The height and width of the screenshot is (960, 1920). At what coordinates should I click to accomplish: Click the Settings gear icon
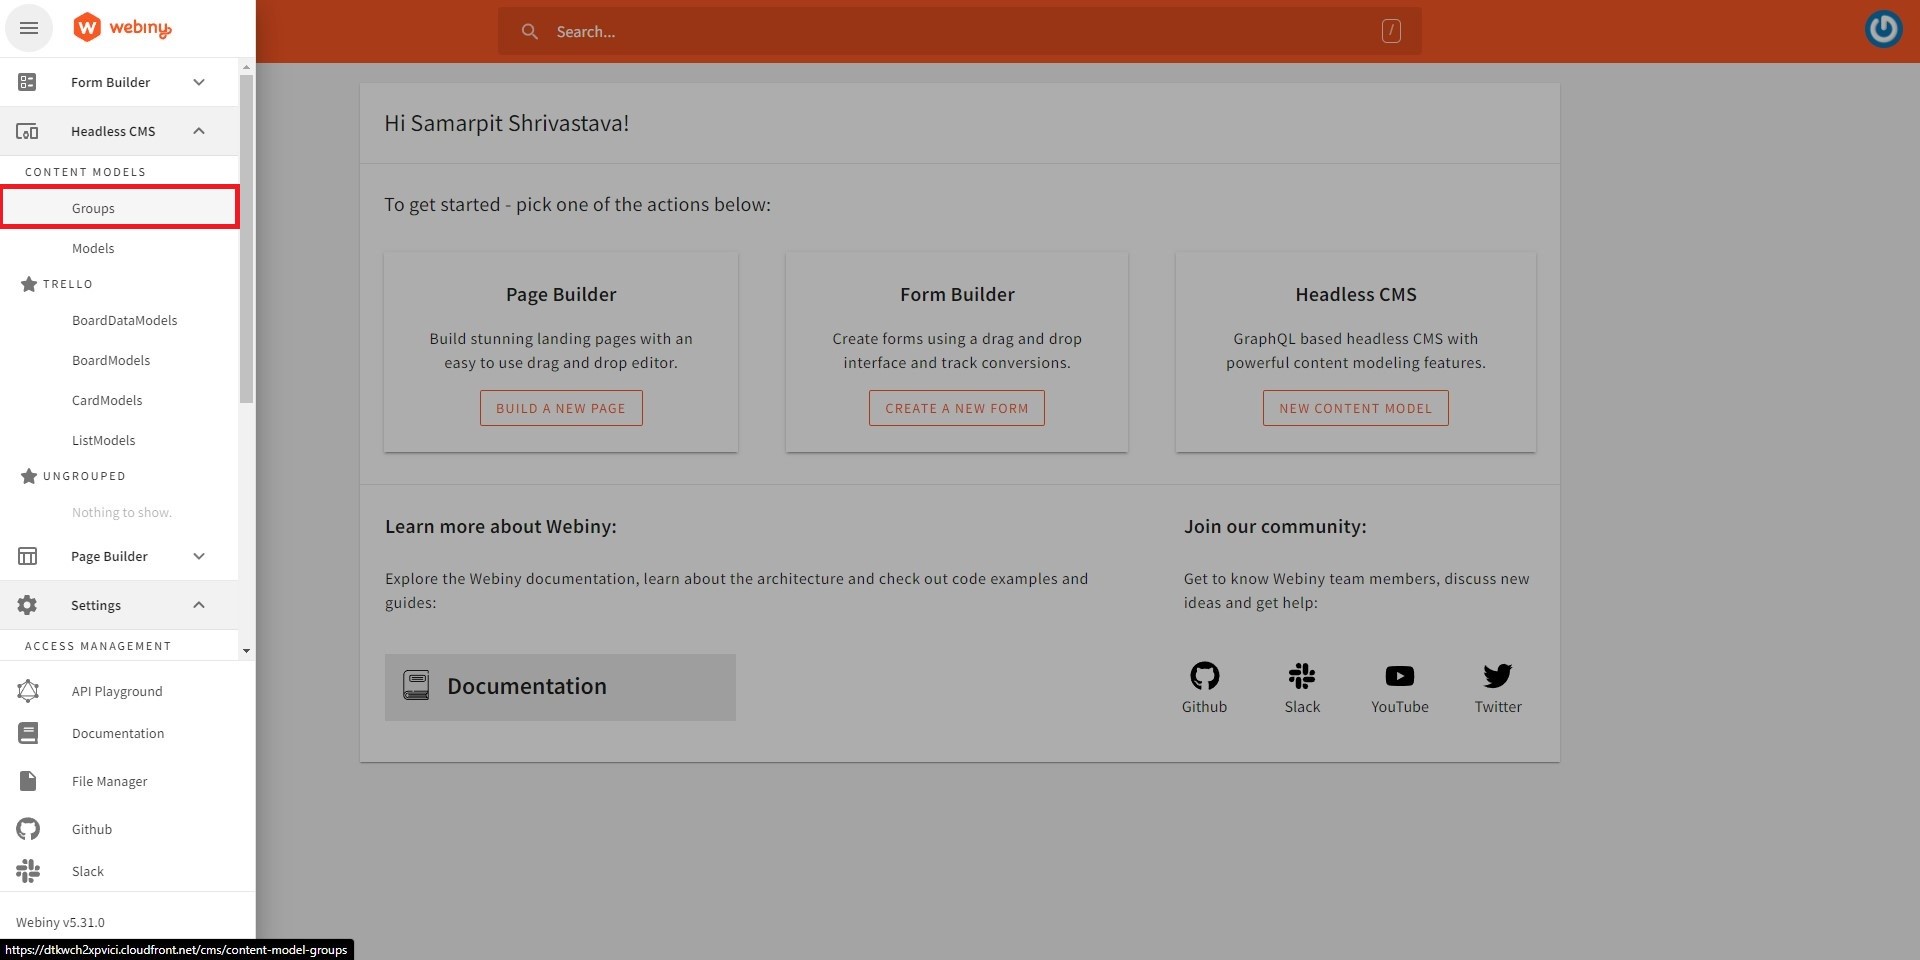27,605
